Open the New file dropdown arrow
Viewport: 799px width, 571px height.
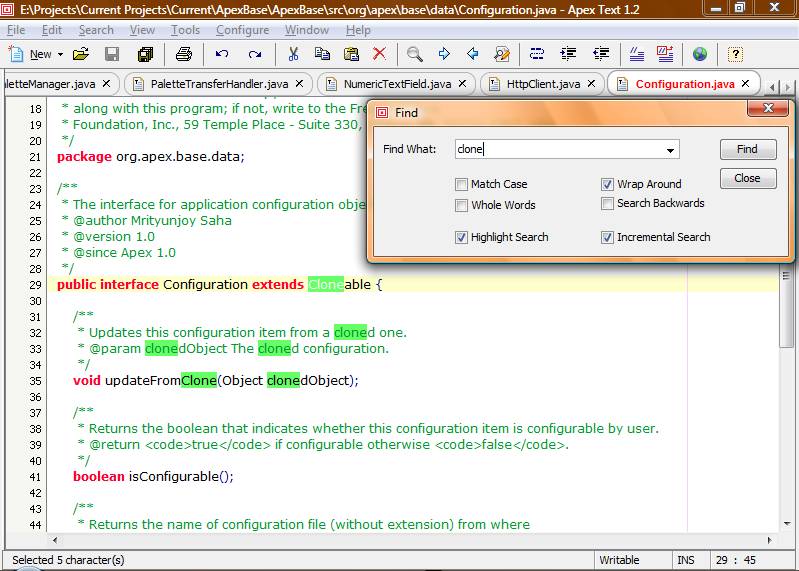click(60, 55)
